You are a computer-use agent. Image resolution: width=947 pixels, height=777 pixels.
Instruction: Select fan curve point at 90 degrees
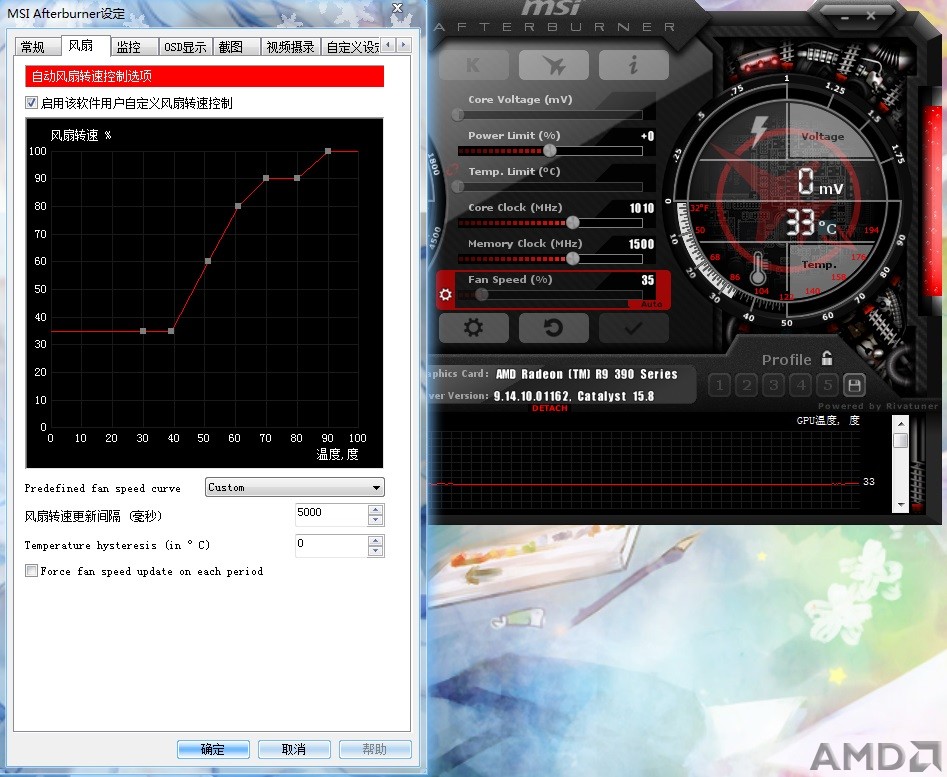click(x=328, y=151)
